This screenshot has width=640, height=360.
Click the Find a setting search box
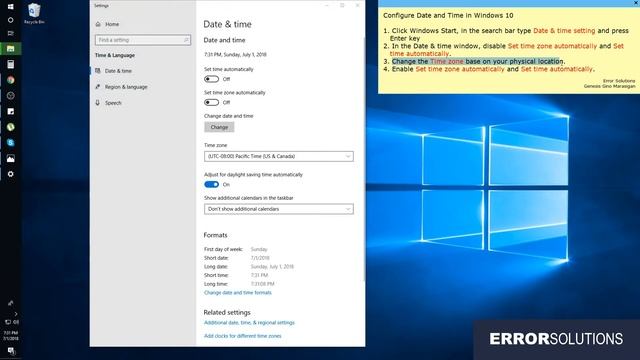click(142, 40)
